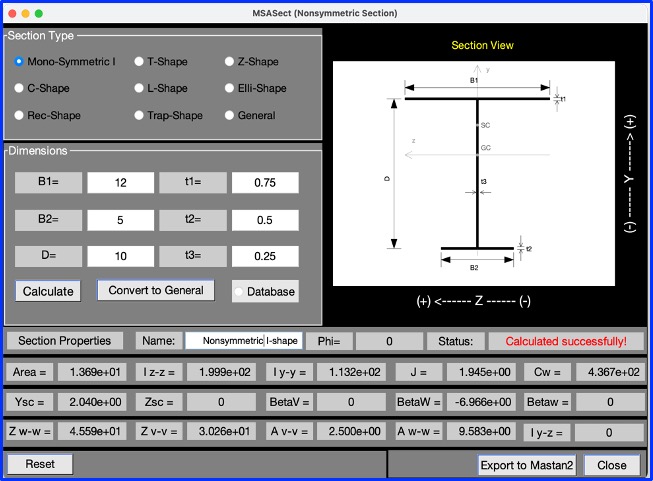Click the section Name text field
The width and height of the screenshot is (653, 481).
pos(243,341)
